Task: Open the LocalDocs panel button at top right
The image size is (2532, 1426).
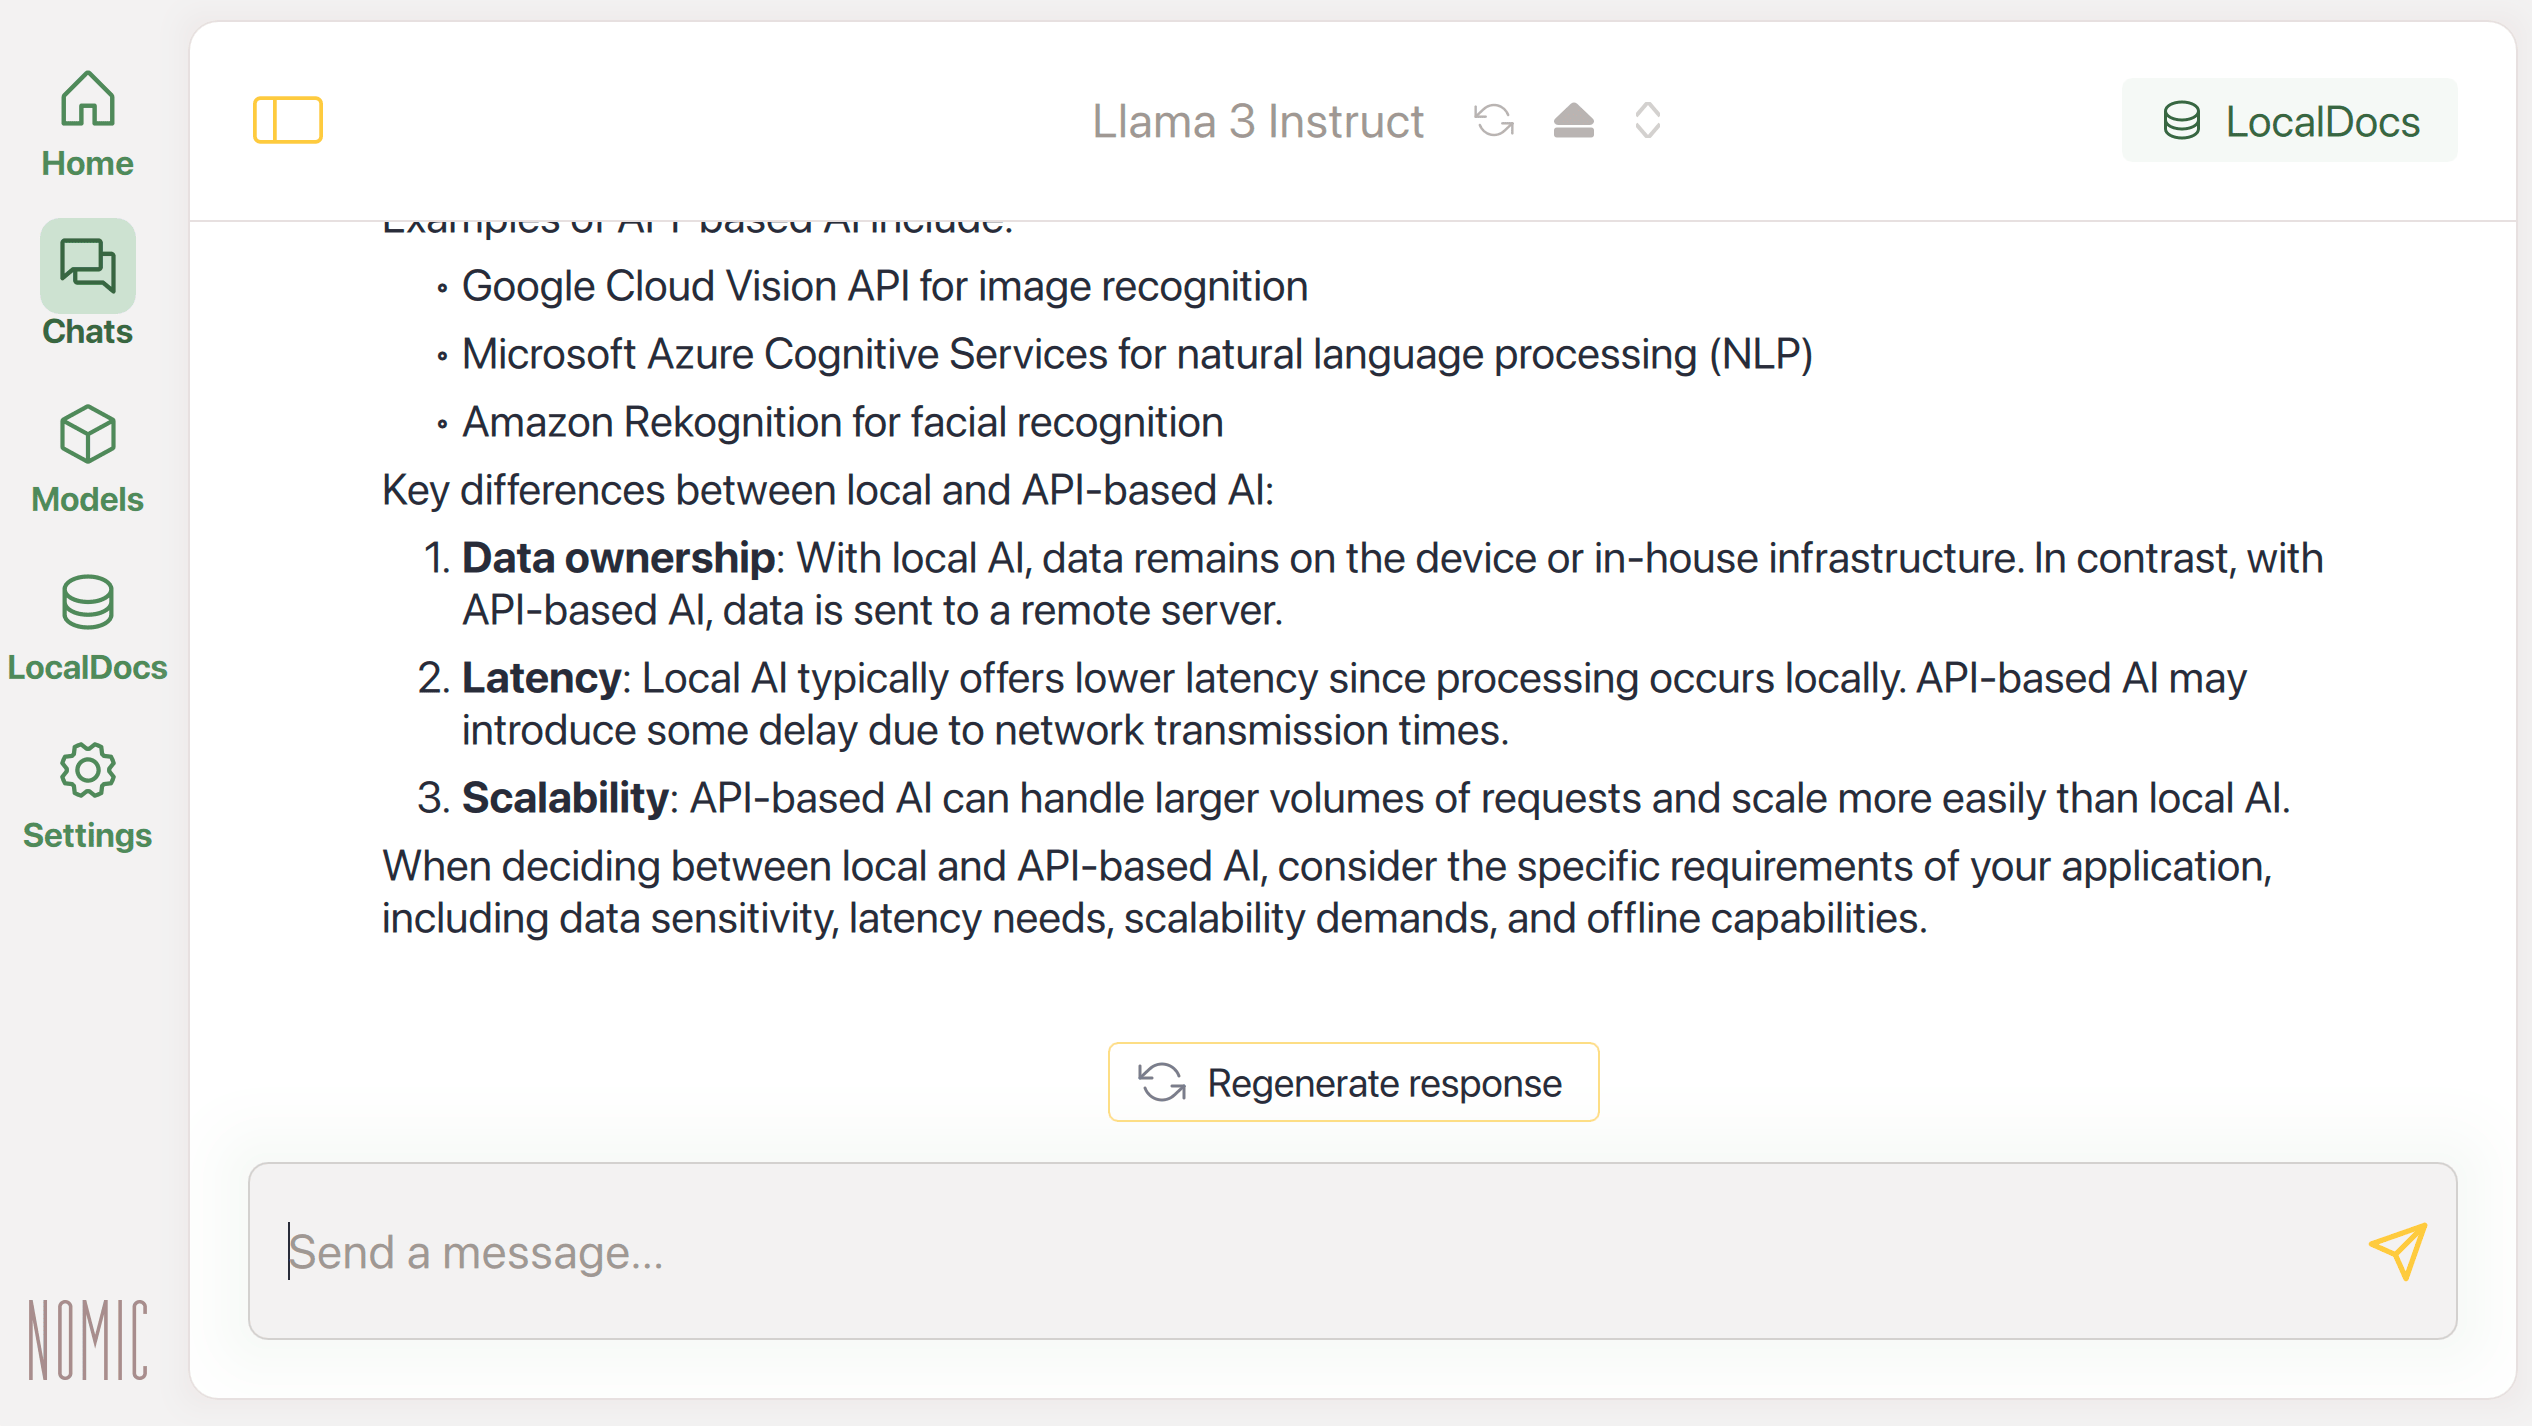Action: click(2289, 121)
